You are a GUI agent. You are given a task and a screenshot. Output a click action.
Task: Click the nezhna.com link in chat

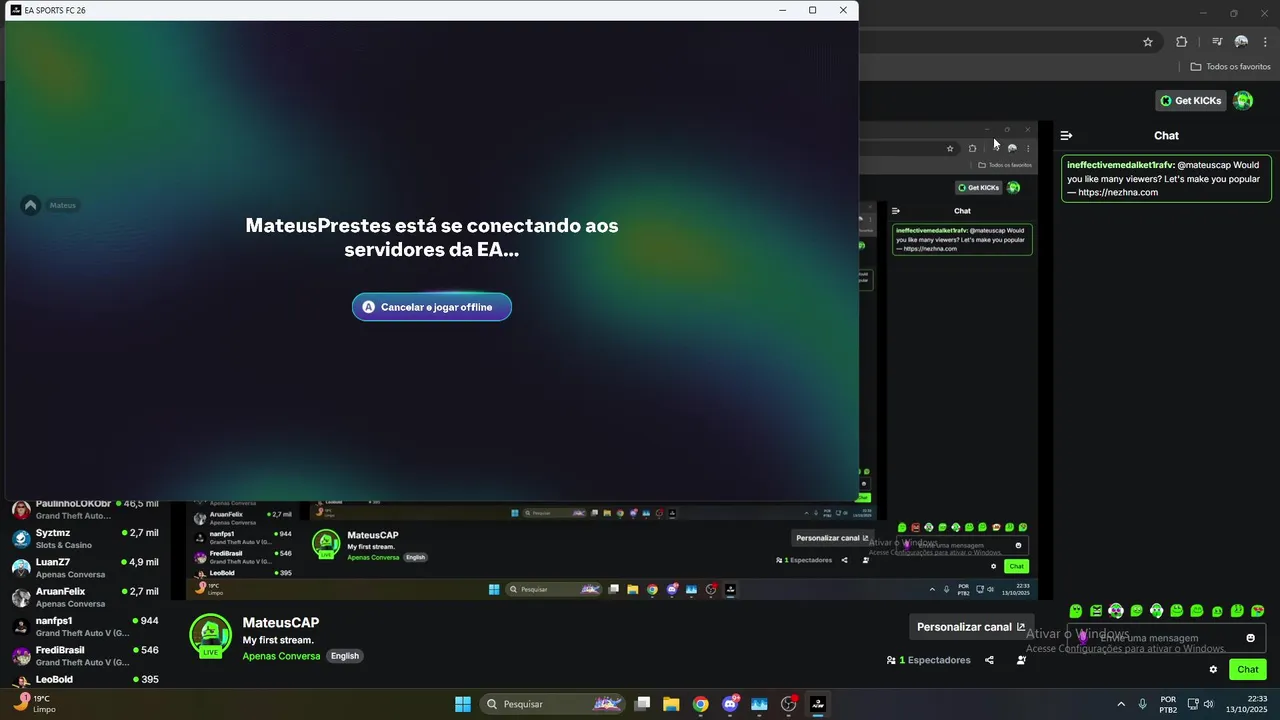click(x=1118, y=193)
